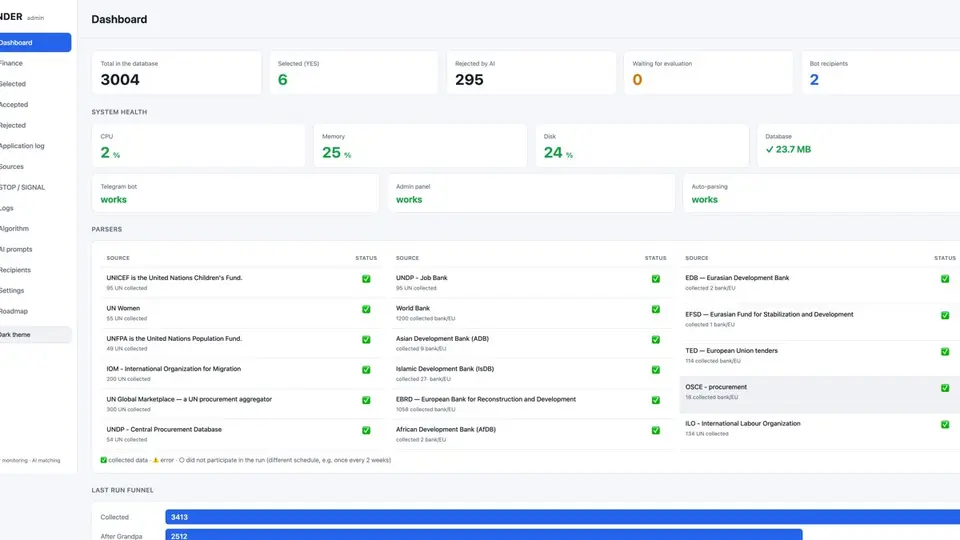
Task: Click Asian Development Bank status check icon
Action: (x=656, y=339)
